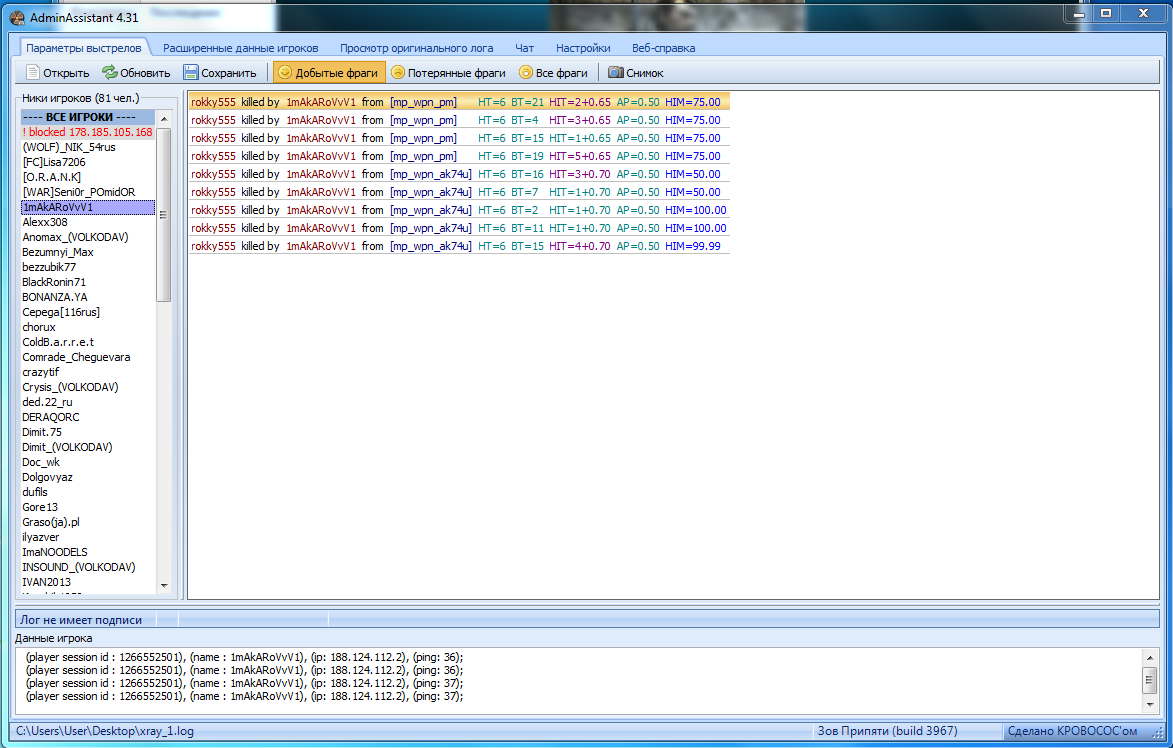Select player BlackRonin71
Screen dimensions: 1173x748
[88, 282]
